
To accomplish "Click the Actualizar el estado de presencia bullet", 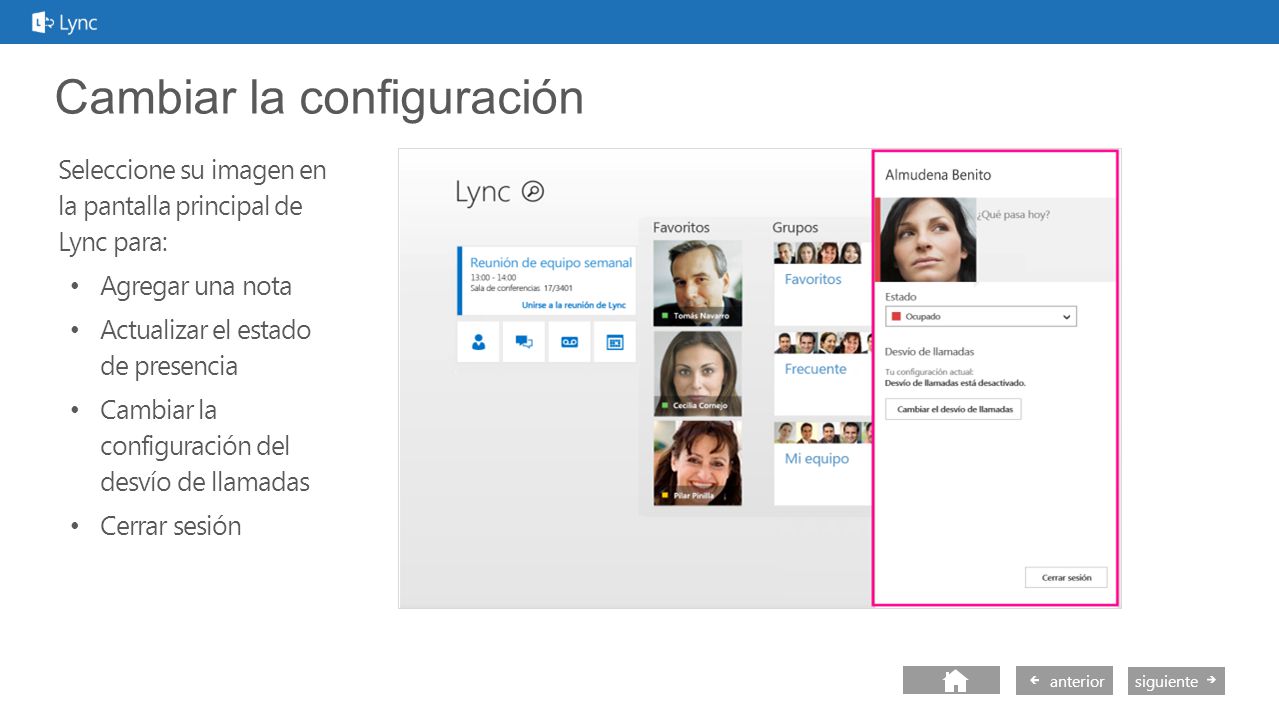I will click(206, 348).
